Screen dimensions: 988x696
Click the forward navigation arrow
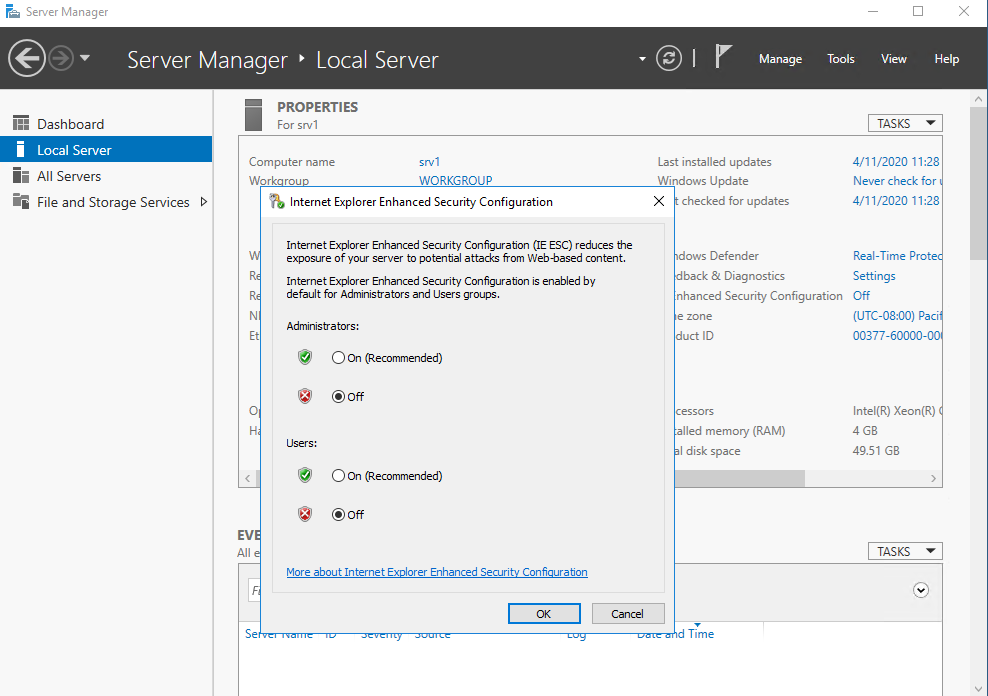(x=61, y=59)
